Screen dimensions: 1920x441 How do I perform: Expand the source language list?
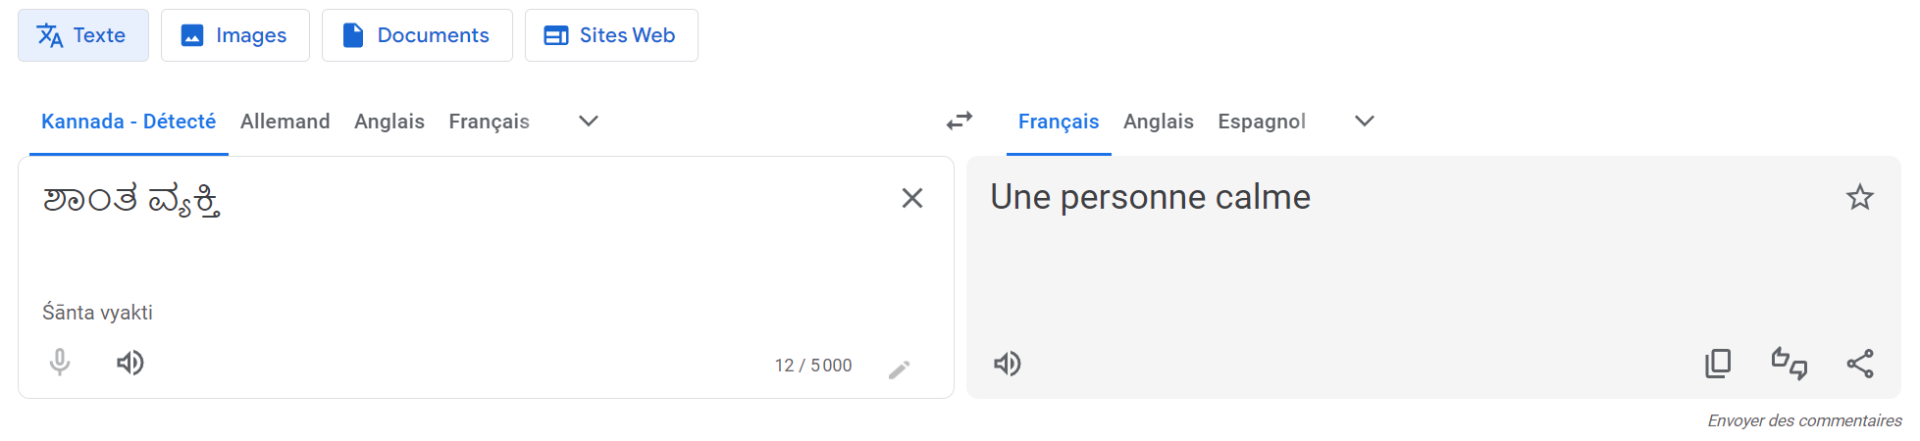click(x=588, y=121)
